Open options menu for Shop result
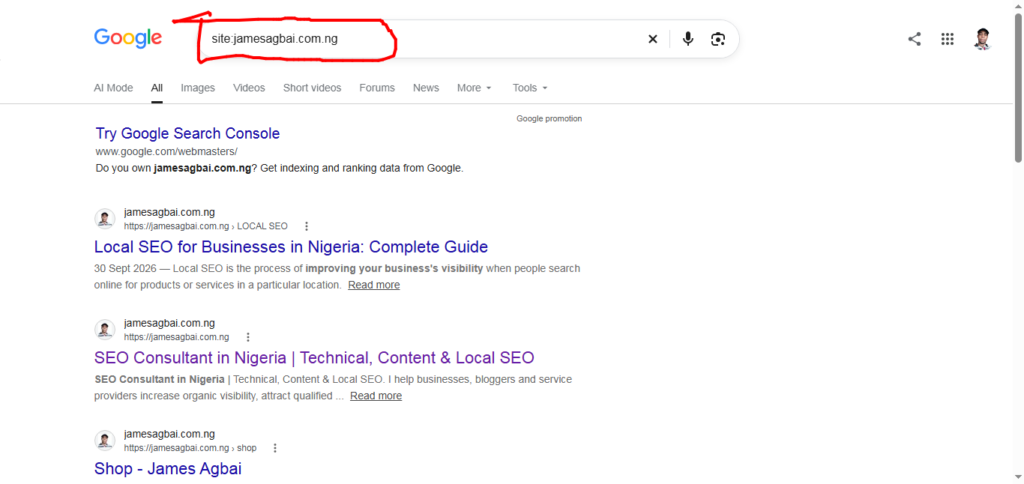 275,448
